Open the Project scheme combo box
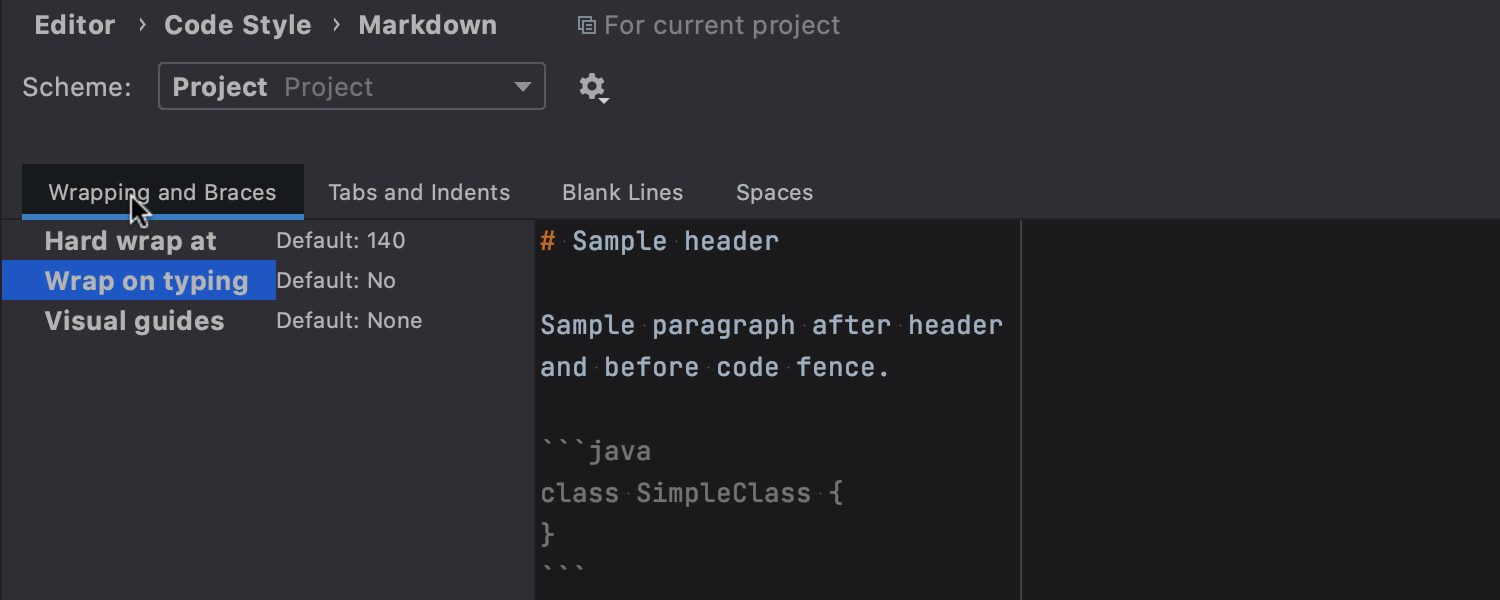Image resolution: width=1500 pixels, height=600 pixels. (352, 87)
